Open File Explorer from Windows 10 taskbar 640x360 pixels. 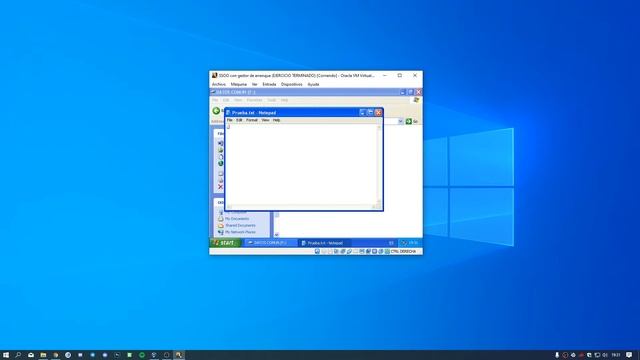pos(43,355)
